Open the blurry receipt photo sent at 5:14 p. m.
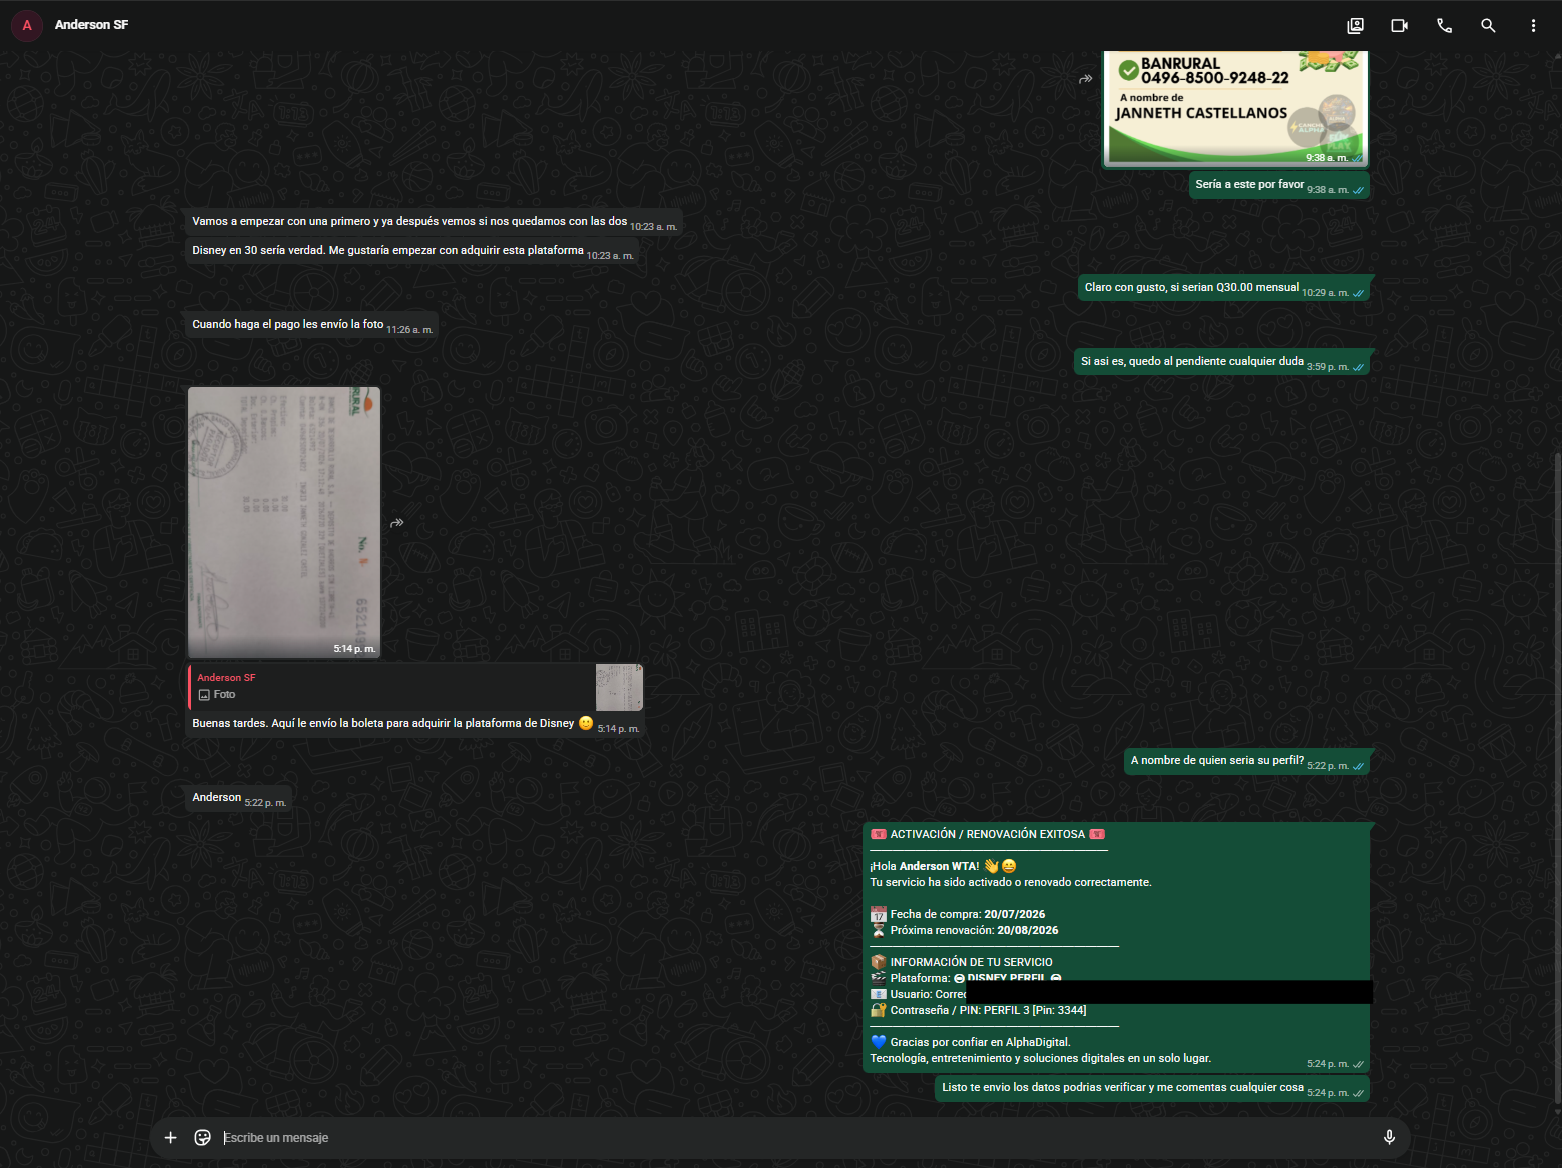The height and width of the screenshot is (1168, 1562). click(284, 522)
